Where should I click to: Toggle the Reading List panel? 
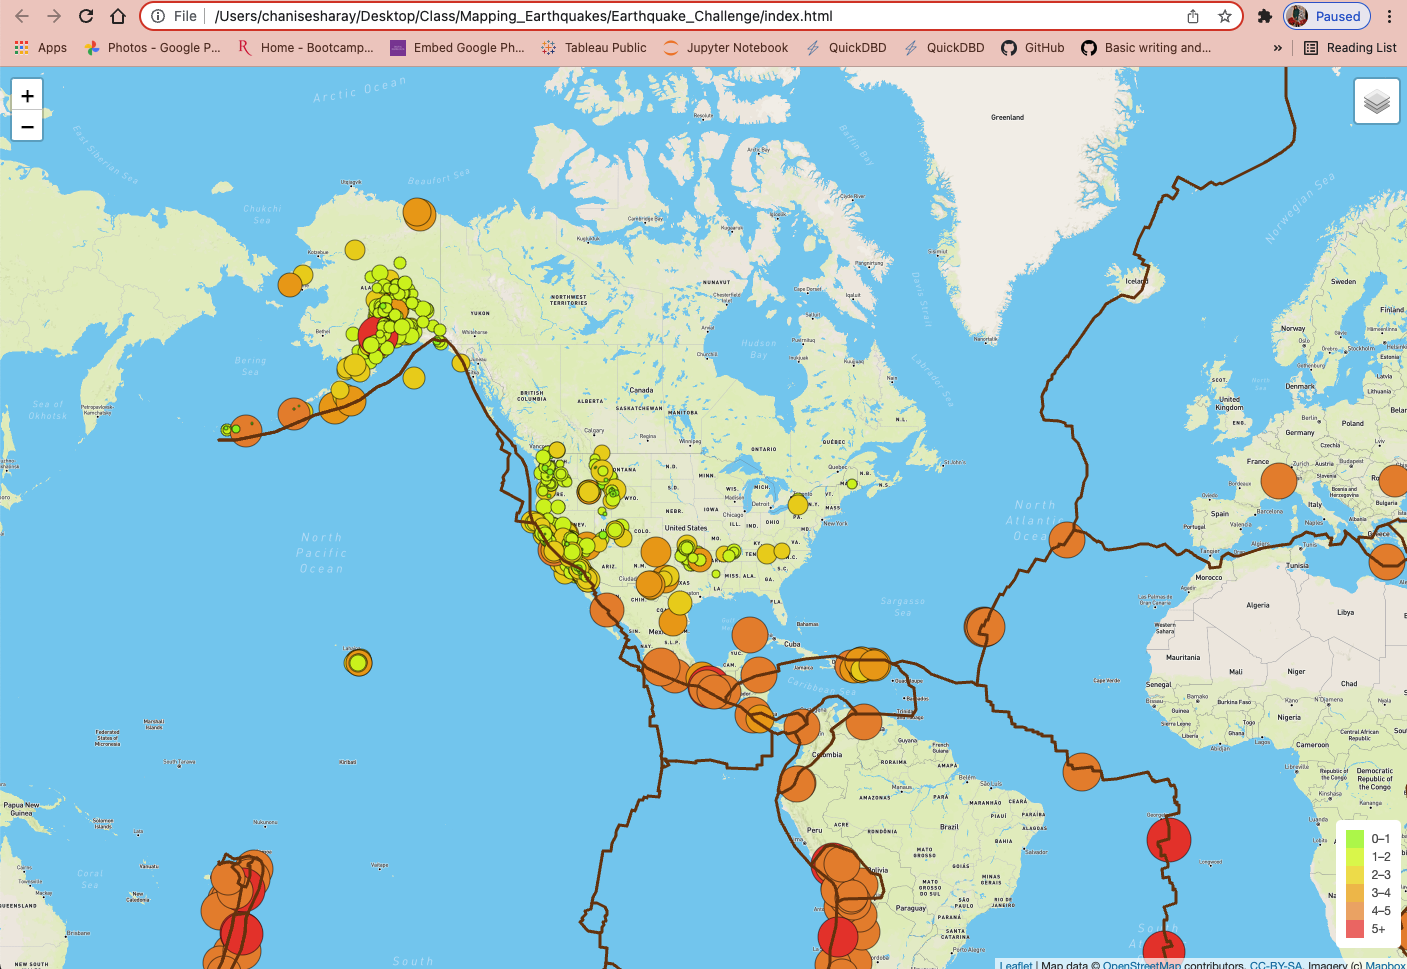[x=1349, y=47]
